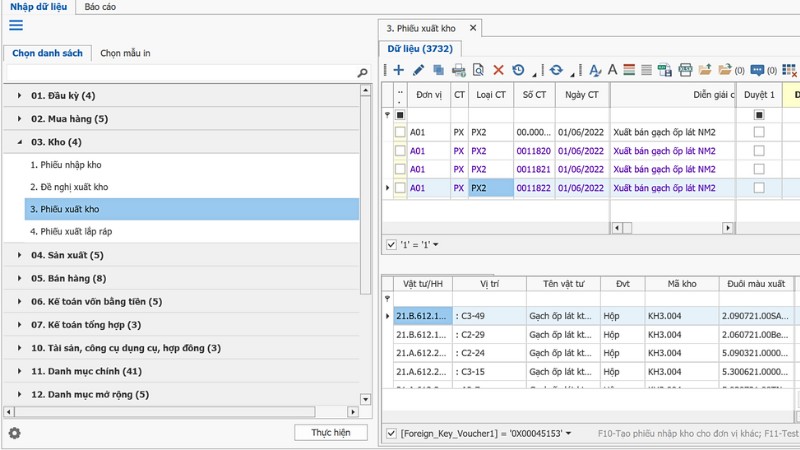800x450 pixels.
Task: Click the red X delete icon
Action: 498,70
